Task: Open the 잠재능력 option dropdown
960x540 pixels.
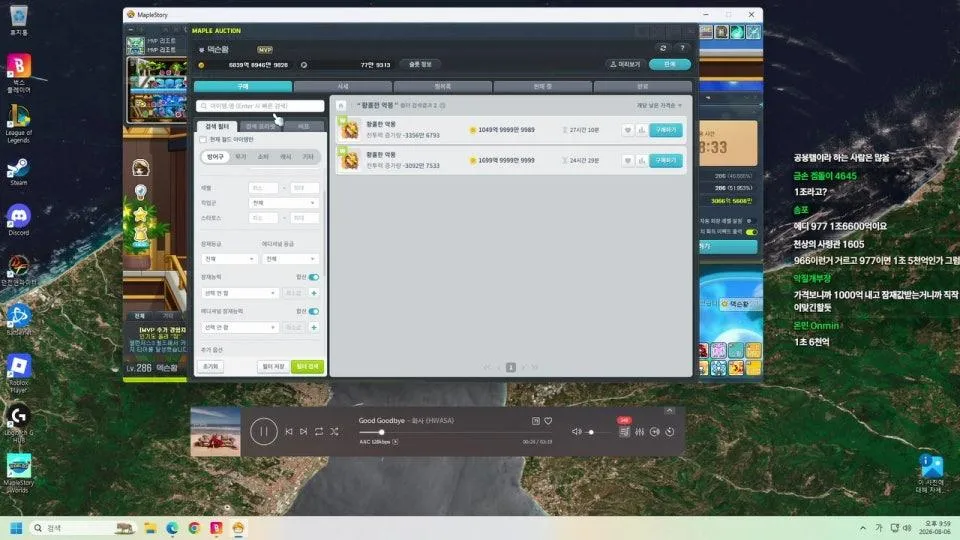Action: point(239,293)
